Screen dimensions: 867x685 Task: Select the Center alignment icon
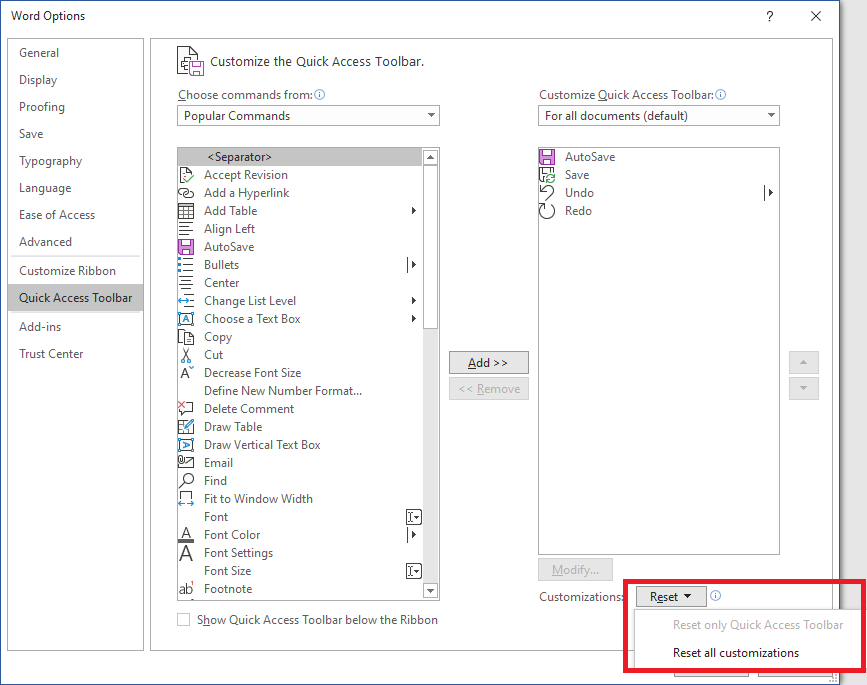coord(186,283)
